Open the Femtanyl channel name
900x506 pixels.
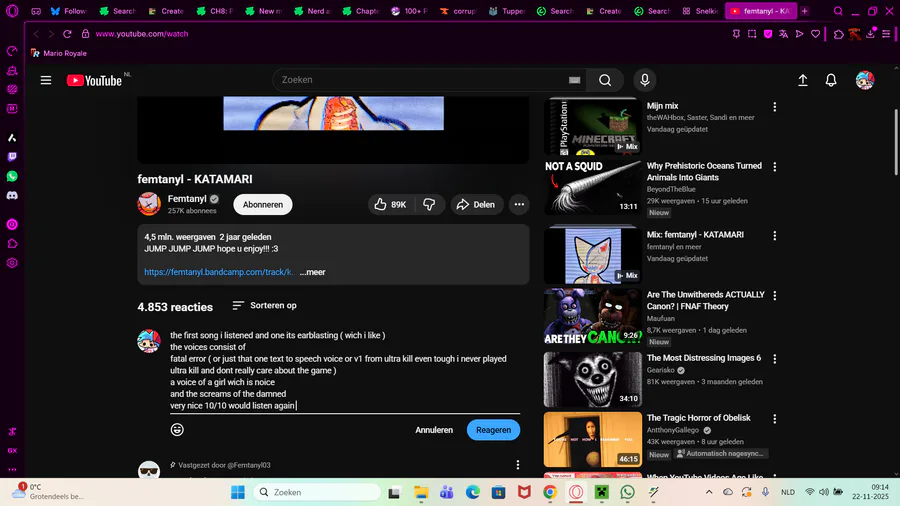pyautogui.click(x=187, y=198)
